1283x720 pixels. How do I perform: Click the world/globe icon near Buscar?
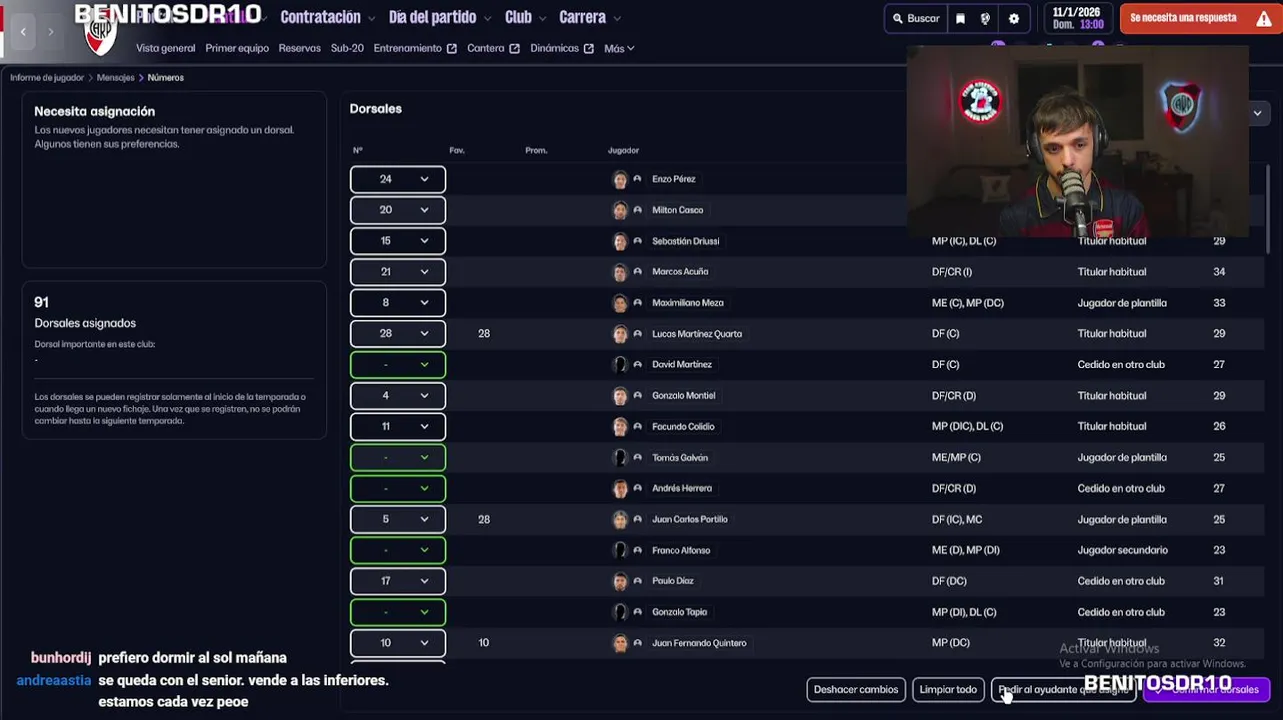(x=985, y=18)
